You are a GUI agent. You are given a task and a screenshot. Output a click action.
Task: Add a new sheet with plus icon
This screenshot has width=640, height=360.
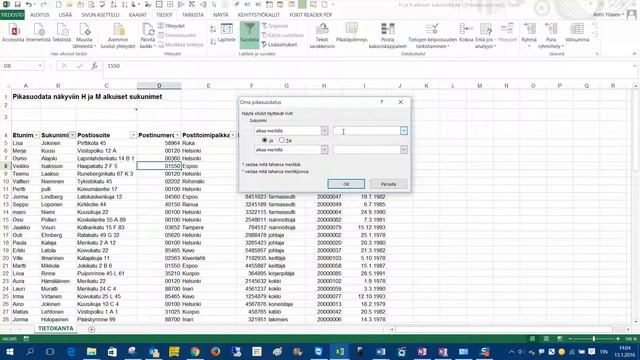coord(91,329)
